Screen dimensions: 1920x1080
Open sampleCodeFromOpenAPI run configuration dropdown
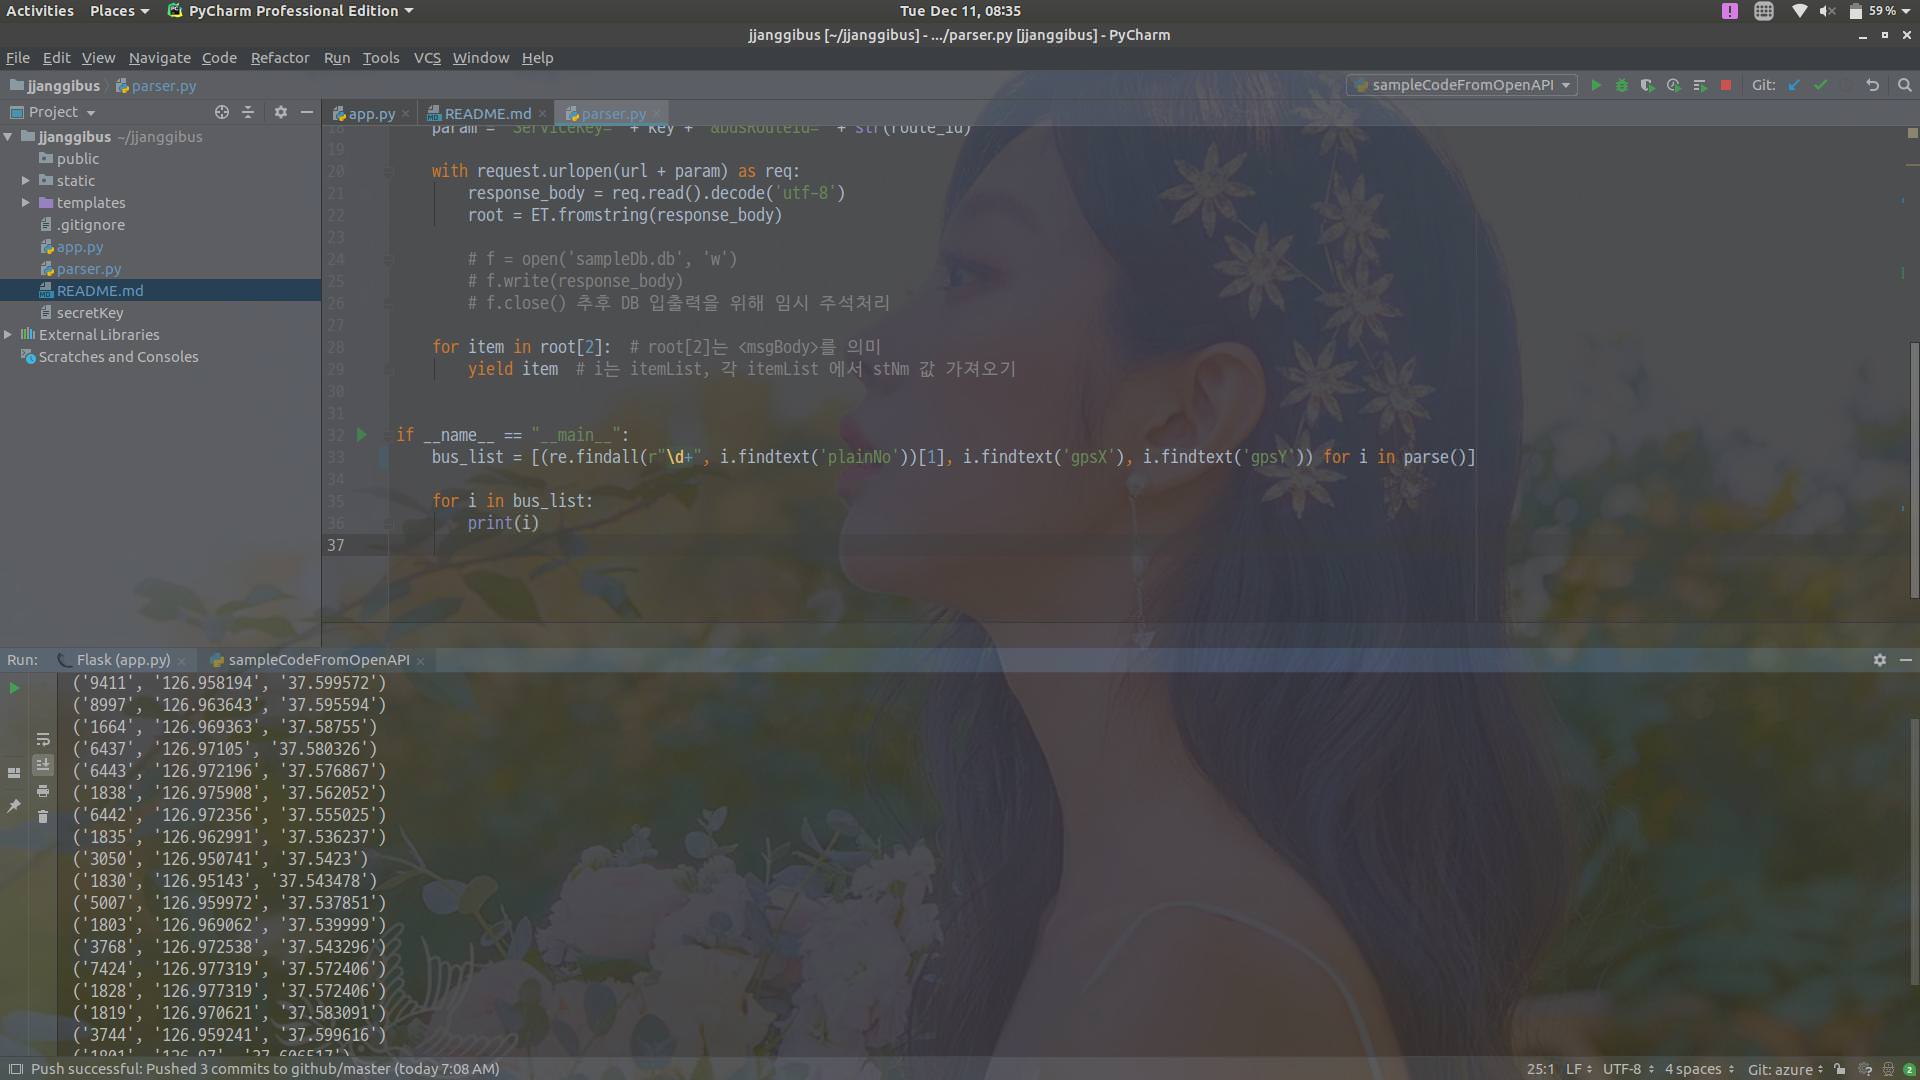pyautogui.click(x=1462, y=85)
